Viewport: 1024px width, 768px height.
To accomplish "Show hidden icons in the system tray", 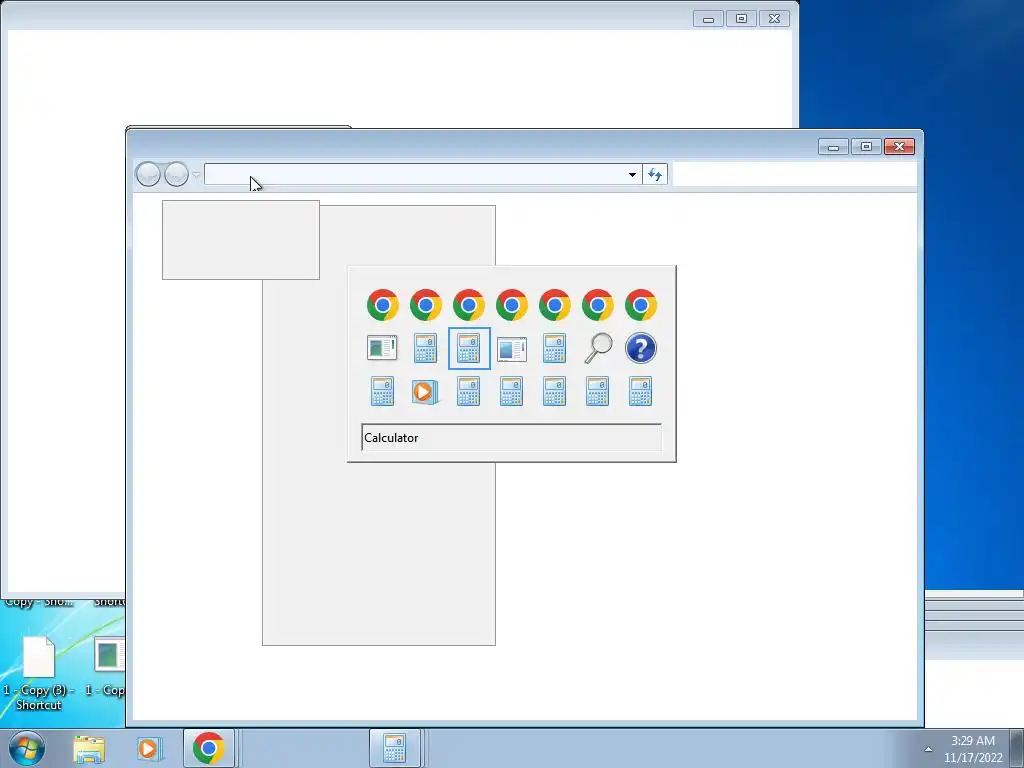I will 928,749.
